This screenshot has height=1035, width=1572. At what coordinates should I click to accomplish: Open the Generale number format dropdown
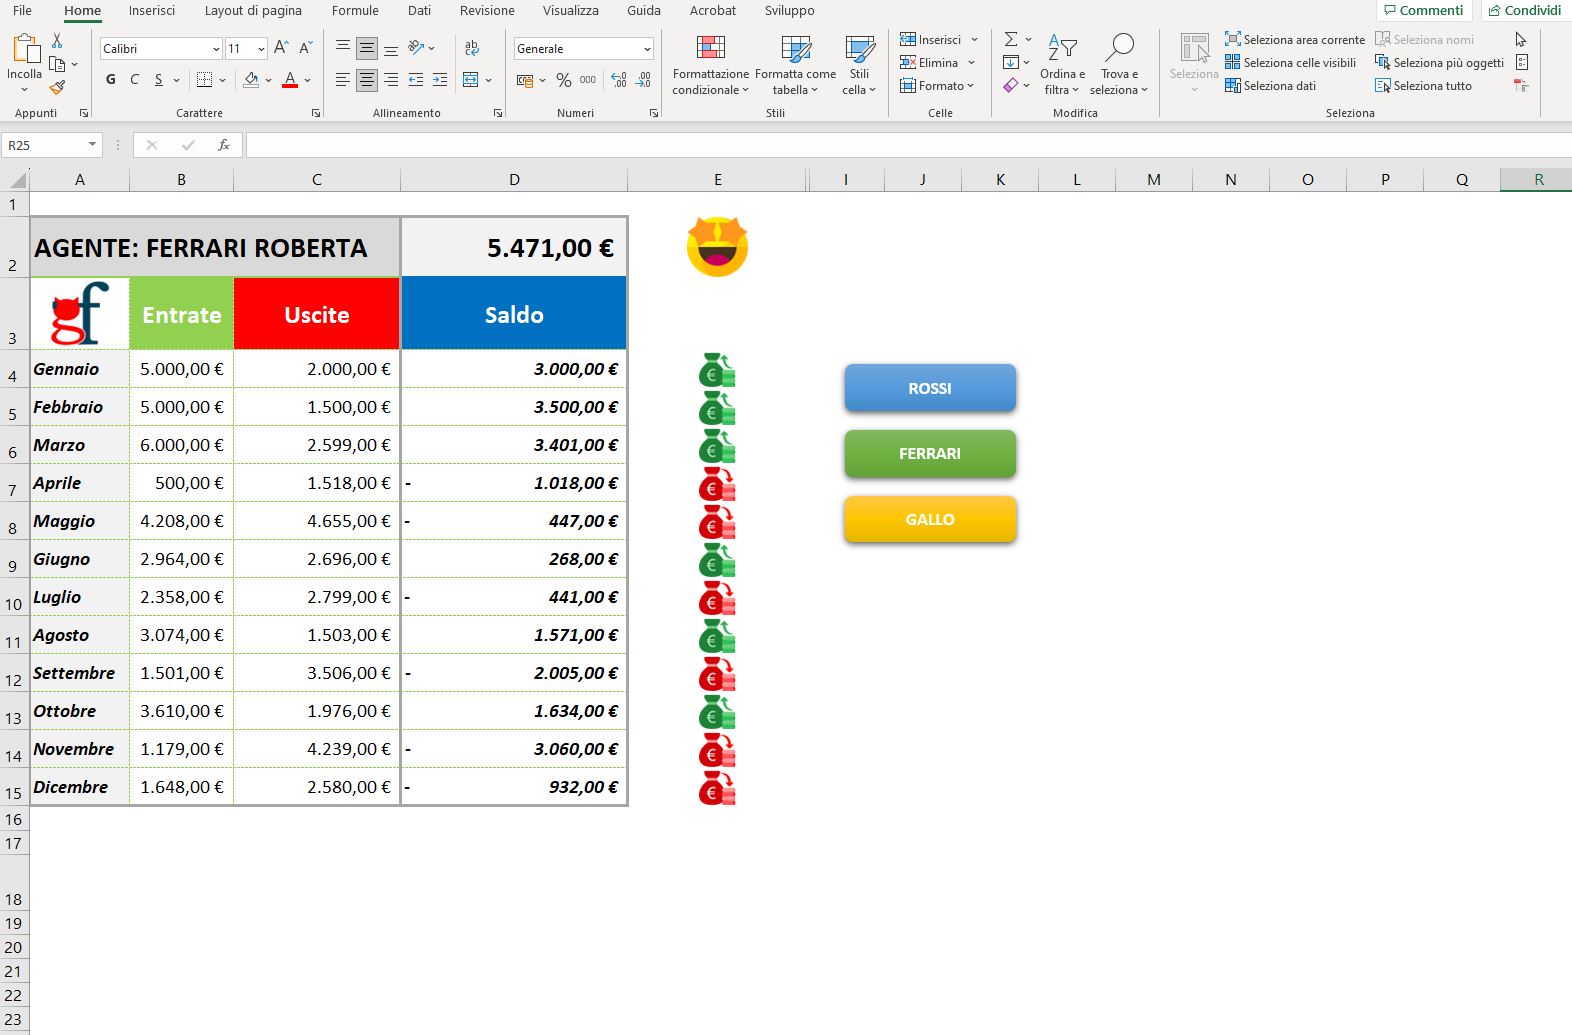(x=647, y=49)
